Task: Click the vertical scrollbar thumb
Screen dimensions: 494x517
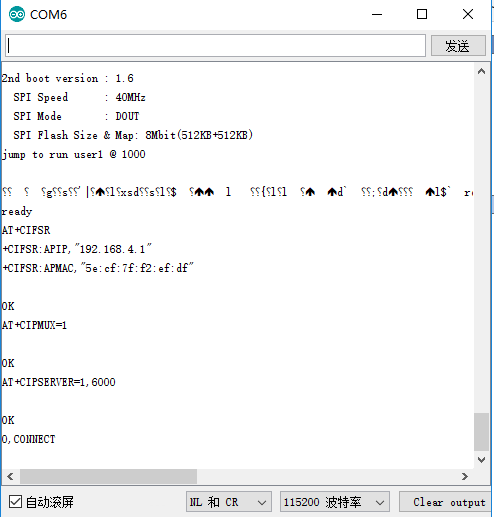Action: point(481,432)
